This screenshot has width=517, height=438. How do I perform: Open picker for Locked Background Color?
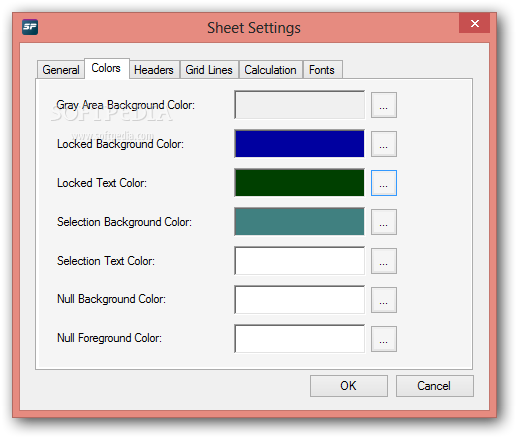coord(384,144)
